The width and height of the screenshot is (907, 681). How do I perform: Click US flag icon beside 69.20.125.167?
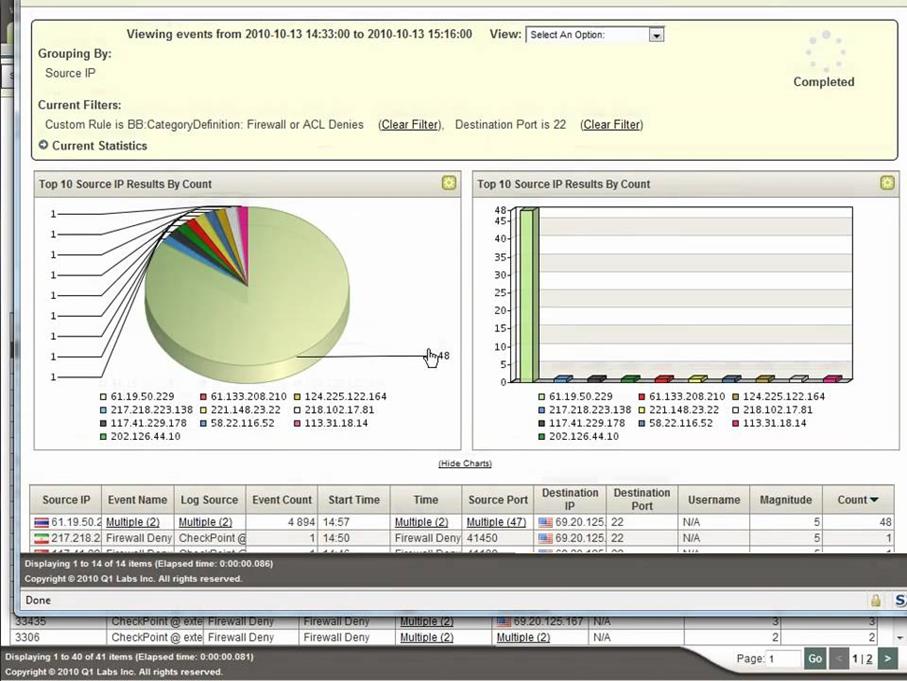(x=504, y=622)
